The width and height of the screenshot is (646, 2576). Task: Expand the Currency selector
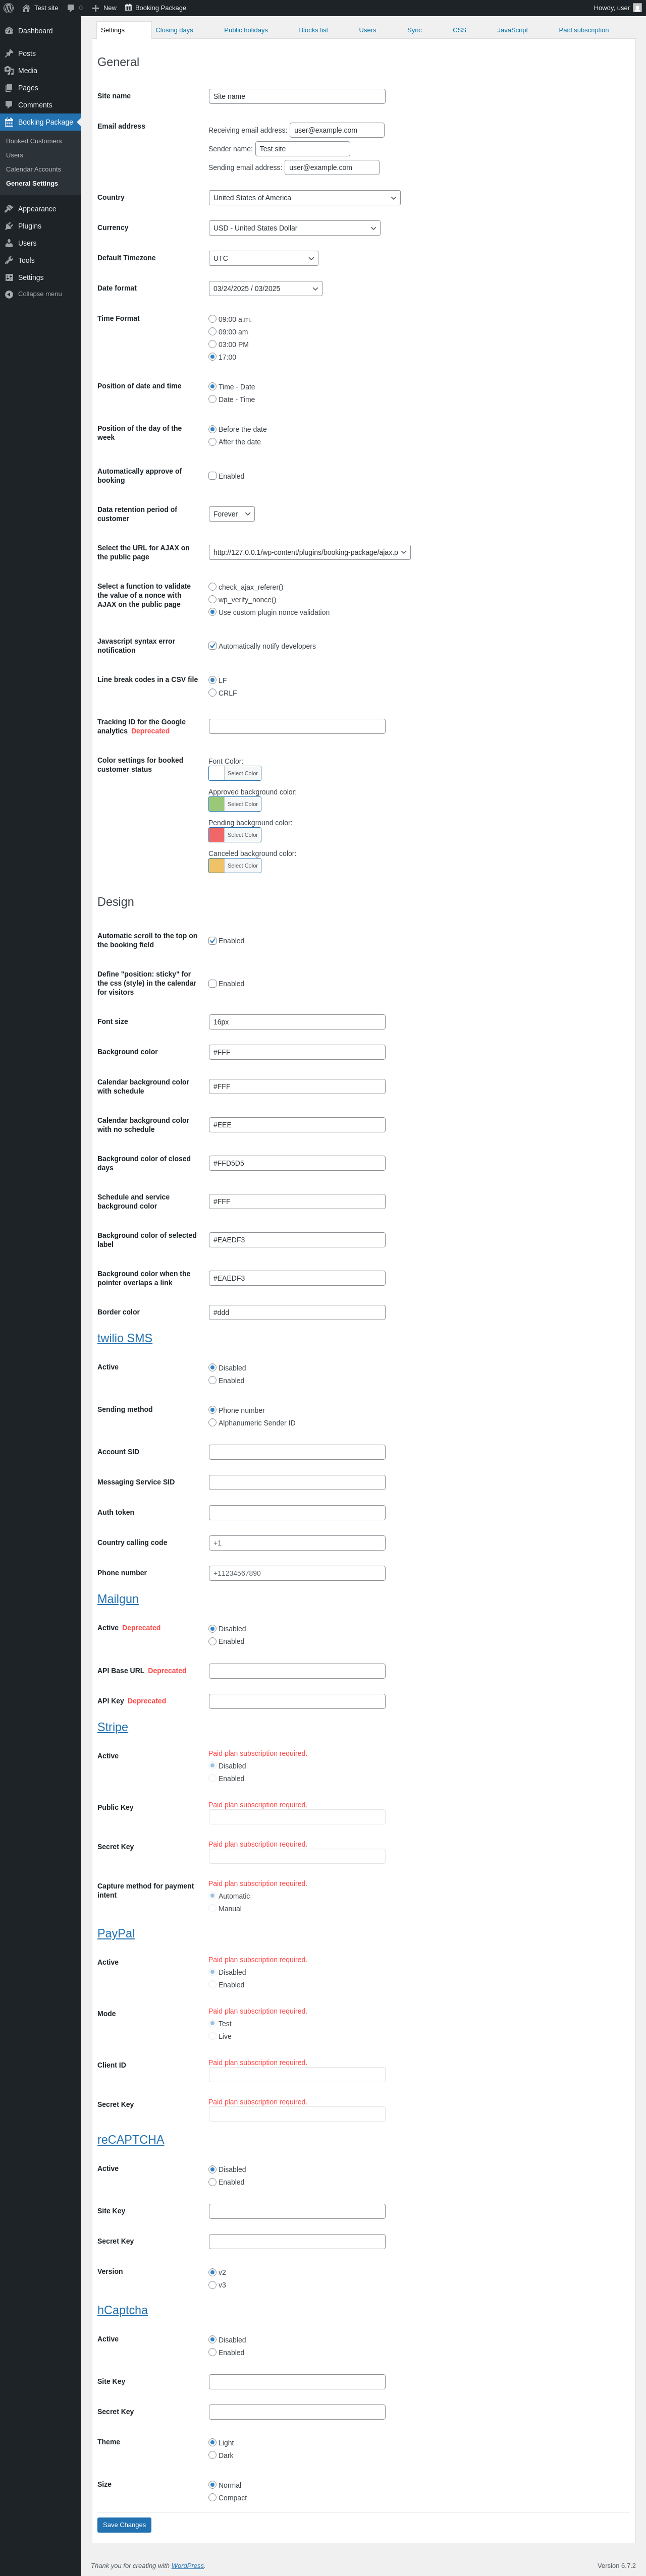click(294, 228)
